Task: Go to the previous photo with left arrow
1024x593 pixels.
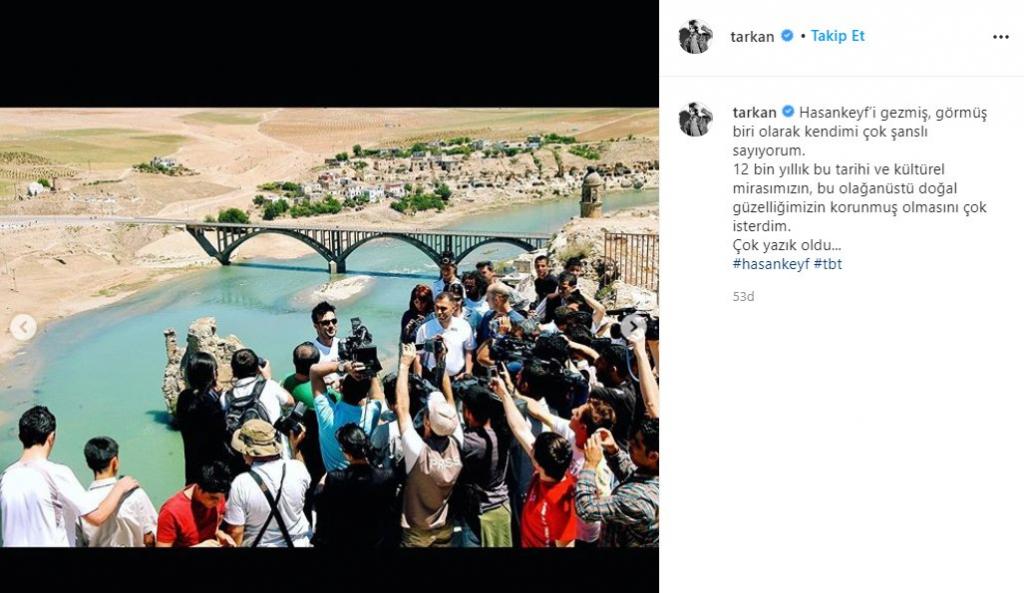Action: pos(24,327)
